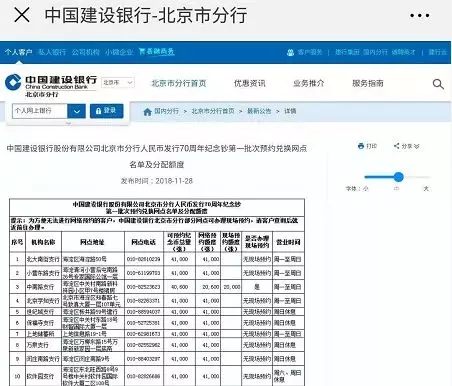The image size is (452, 386).
Task: Click the 序号 column header
Action: tap(17, 242)
